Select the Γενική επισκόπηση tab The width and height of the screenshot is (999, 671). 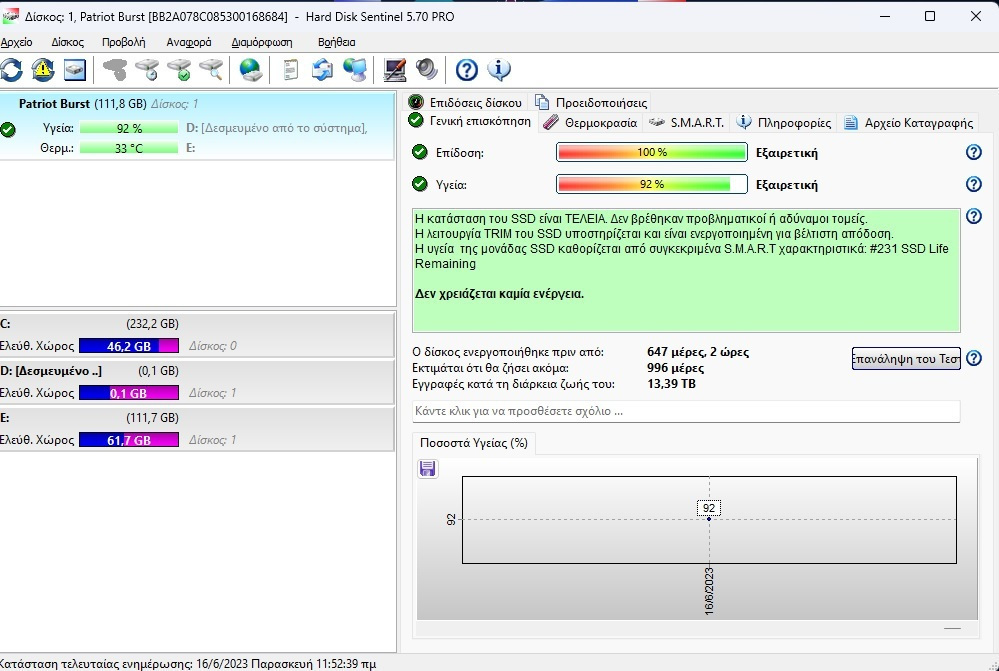tap(470, 121)
